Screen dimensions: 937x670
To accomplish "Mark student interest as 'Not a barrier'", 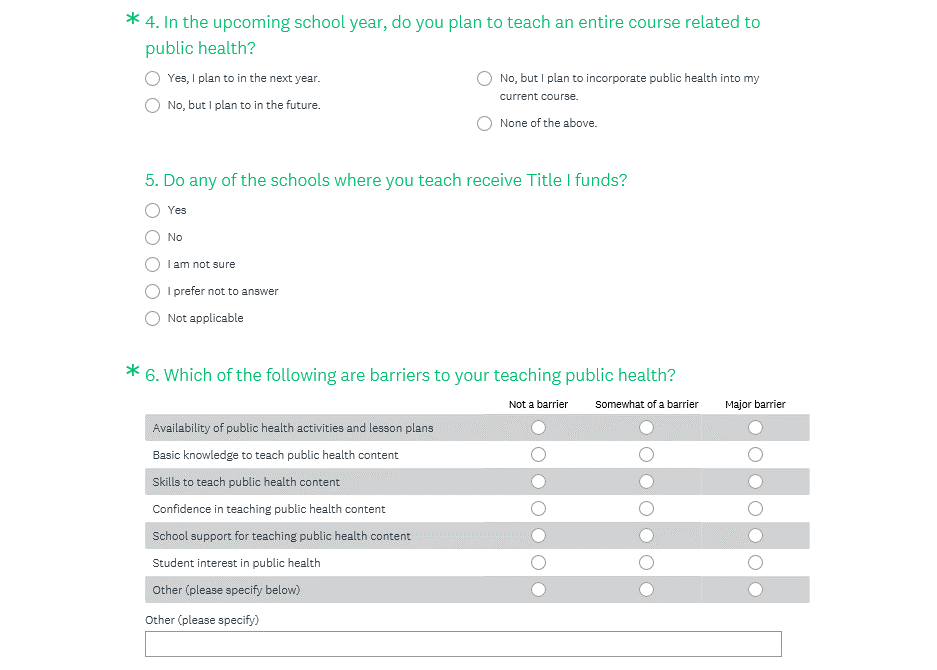I will click(x=538, y=563).
